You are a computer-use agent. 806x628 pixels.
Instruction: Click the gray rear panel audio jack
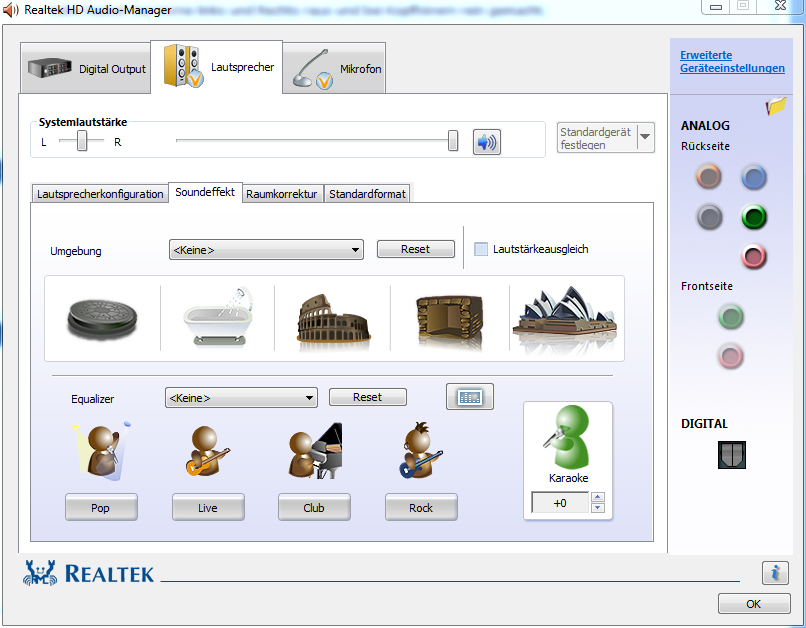(x=709, y=216)
